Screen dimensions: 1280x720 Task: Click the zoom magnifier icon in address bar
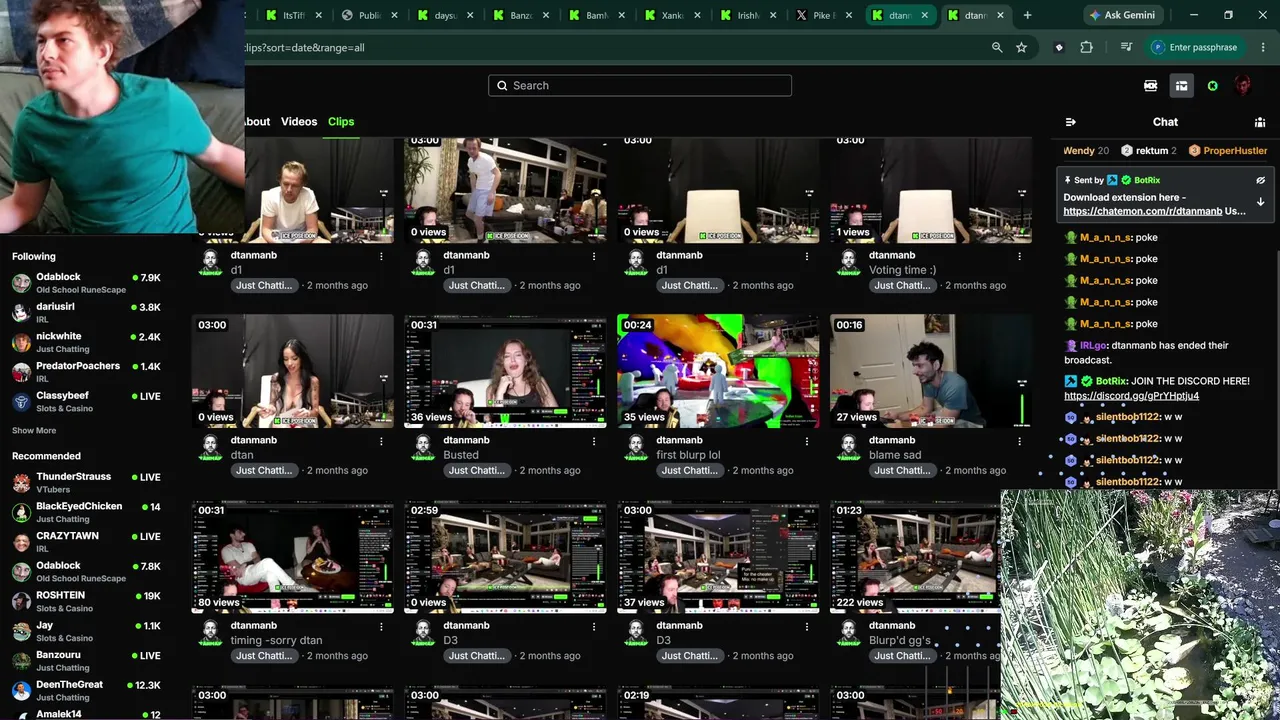pos(997,47)
